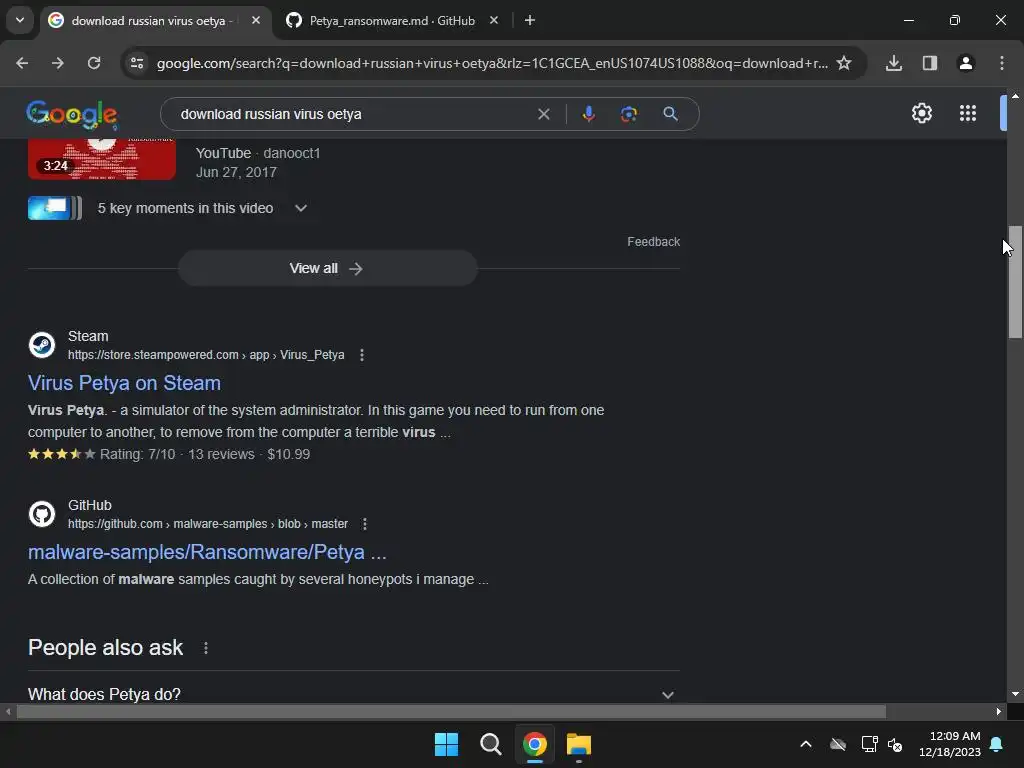Screen dimensions: 1024x768
Task: Click the horizontal scroll right arrow
Action: tap(999, 712)
